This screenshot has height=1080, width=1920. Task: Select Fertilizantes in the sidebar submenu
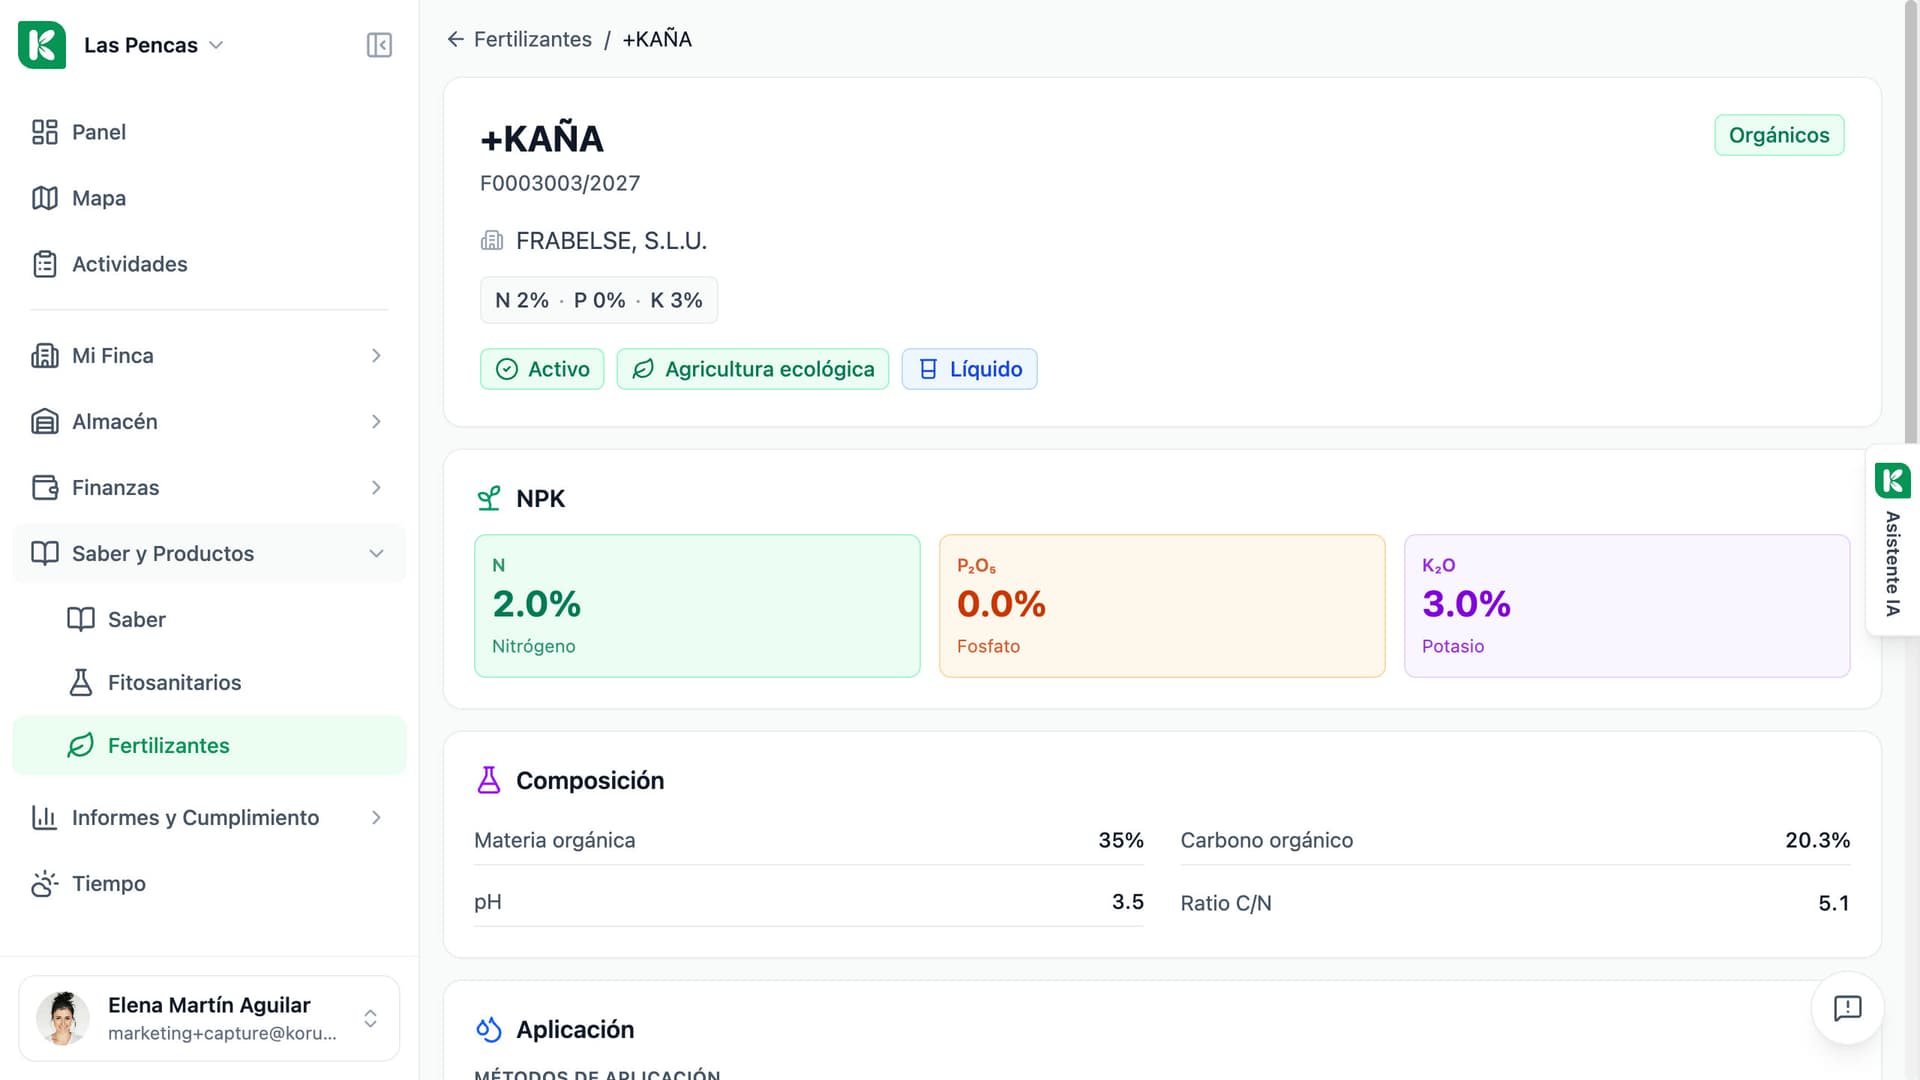point(209,745)
